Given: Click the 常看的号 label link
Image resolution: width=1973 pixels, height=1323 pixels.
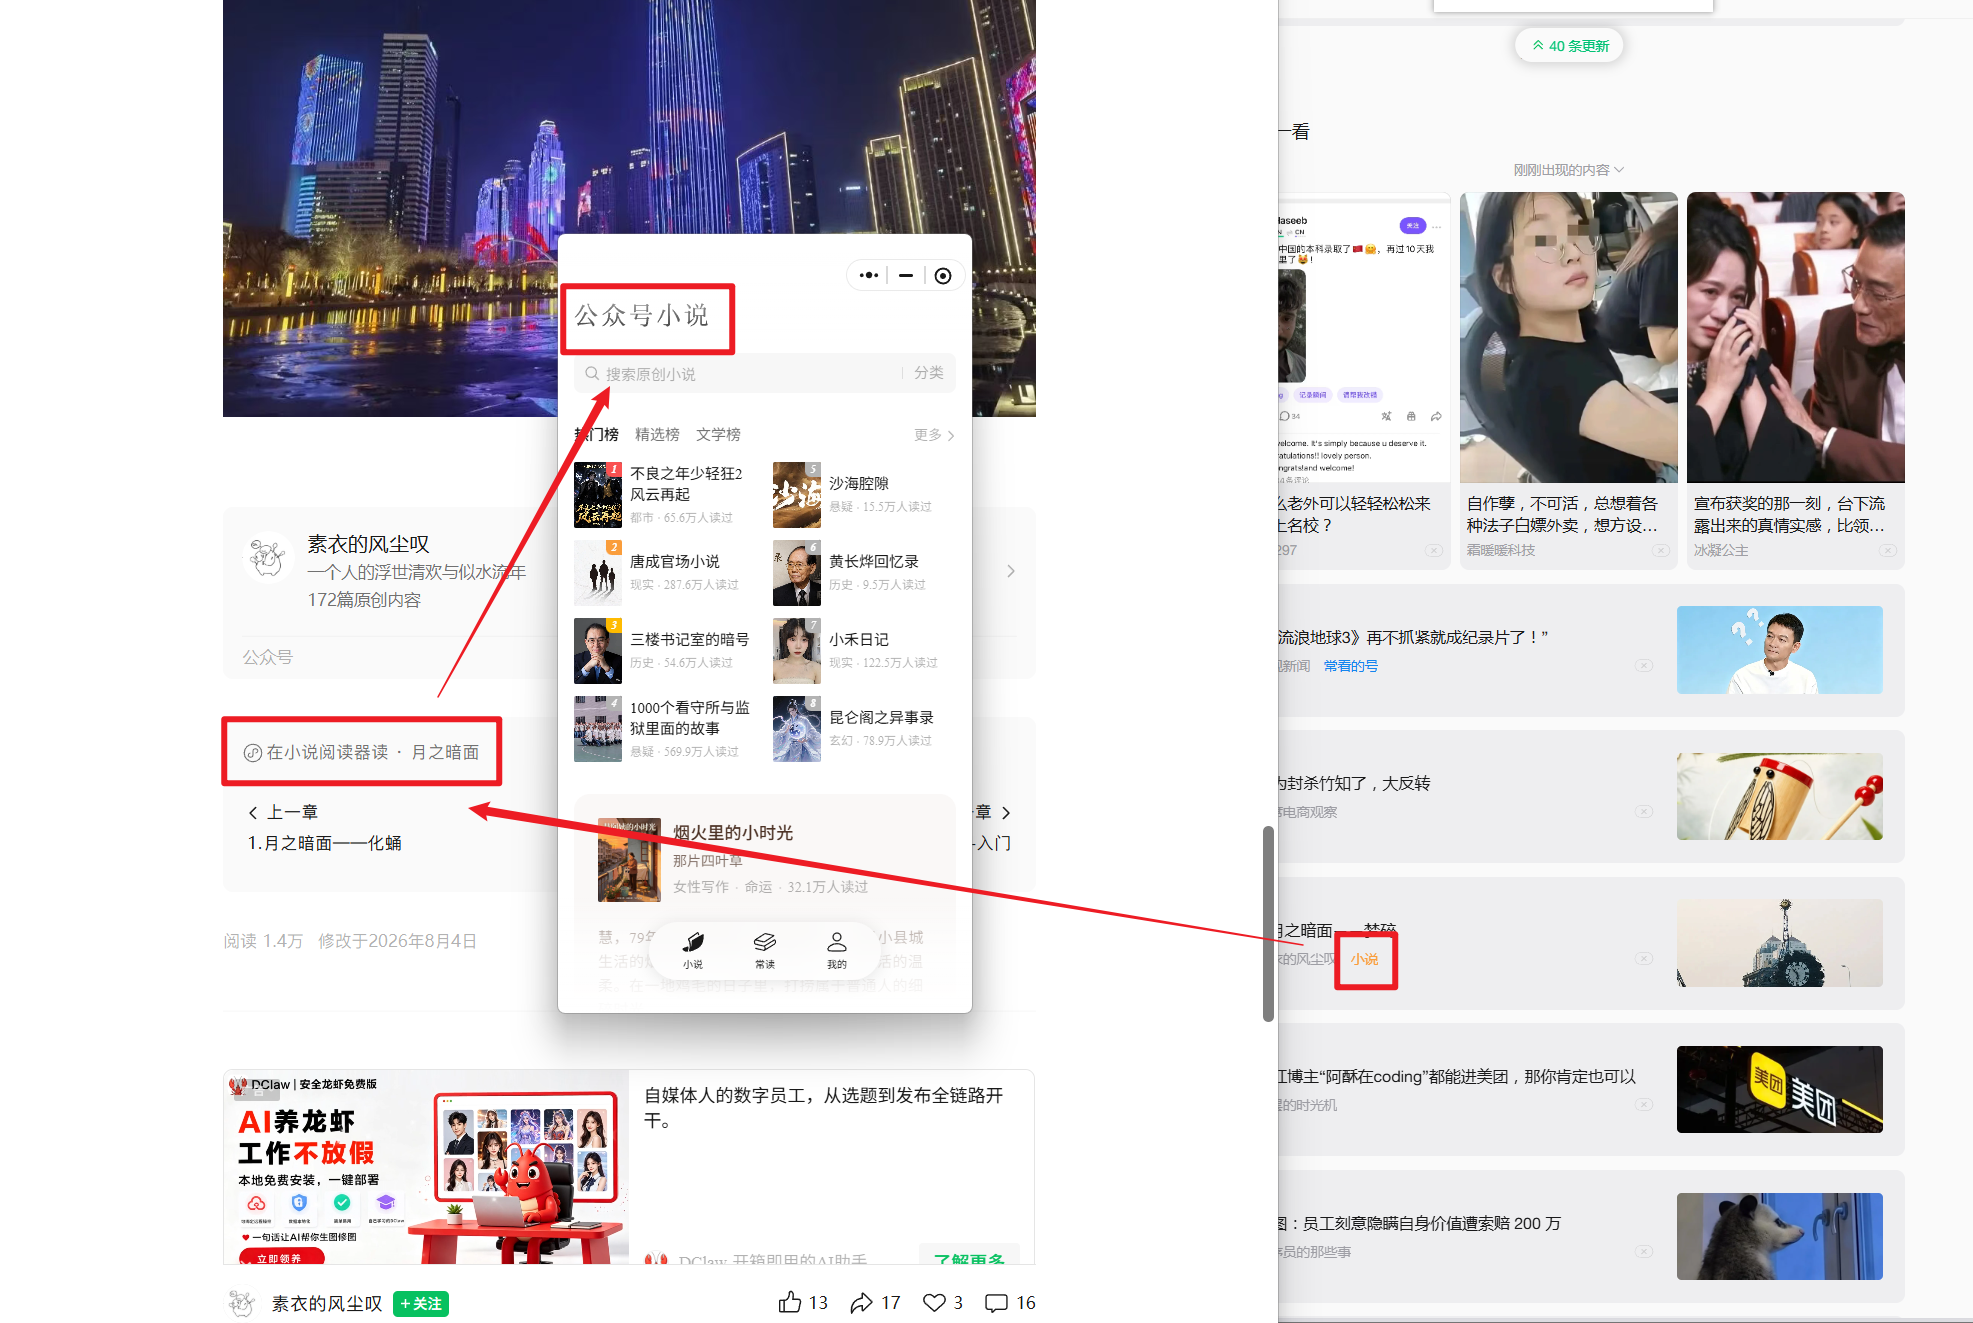Looking at the screenshot, I should (1351, 666).
